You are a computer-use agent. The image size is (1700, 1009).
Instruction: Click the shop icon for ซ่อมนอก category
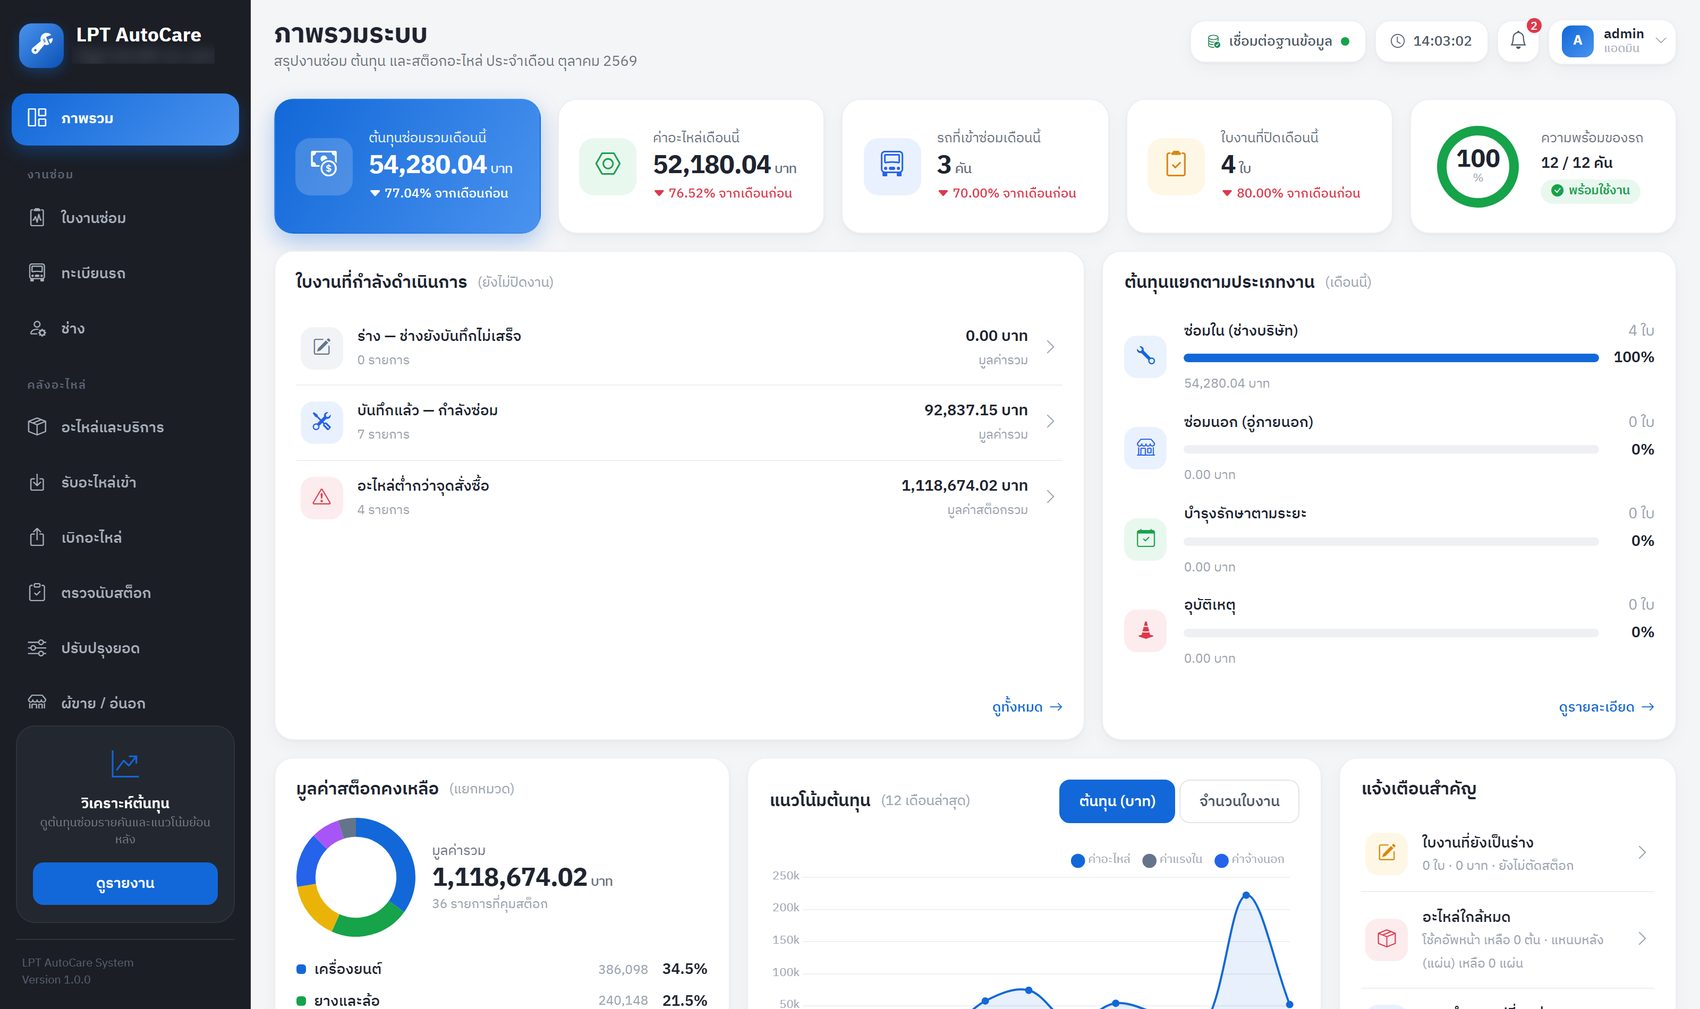click(1146, 447)
